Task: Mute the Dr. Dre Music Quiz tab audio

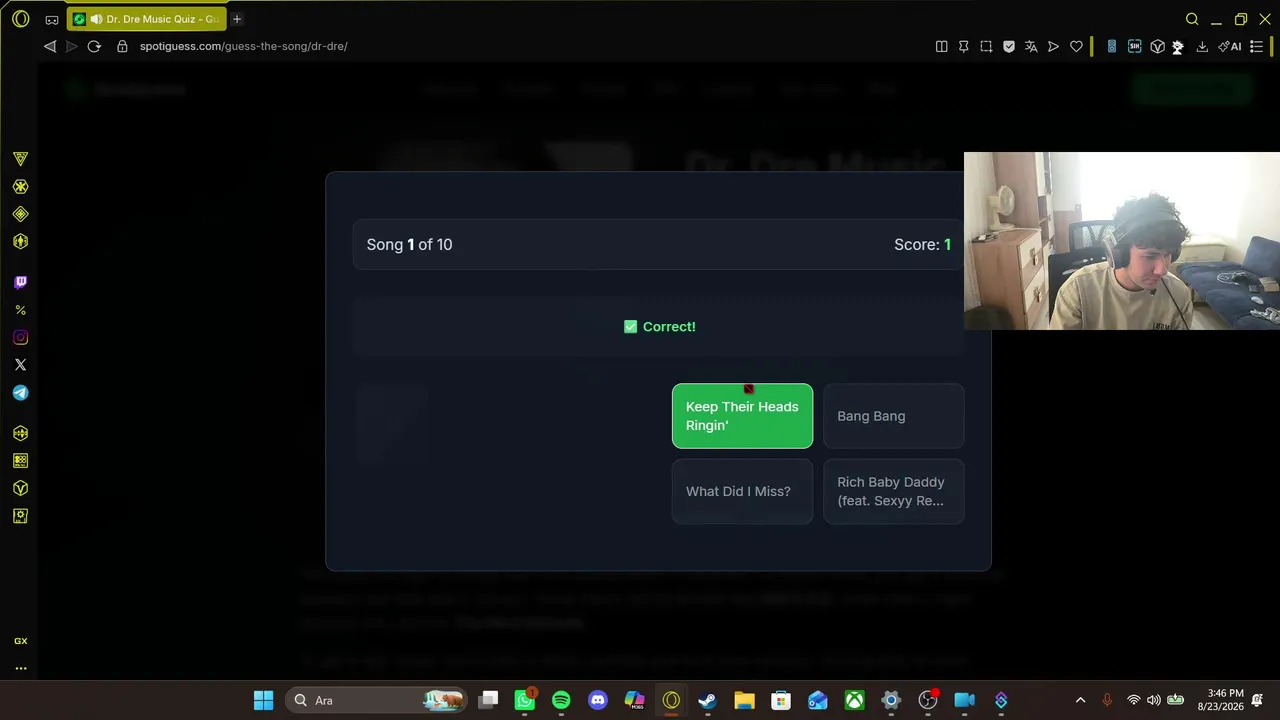Action: [x=95, y=19]
